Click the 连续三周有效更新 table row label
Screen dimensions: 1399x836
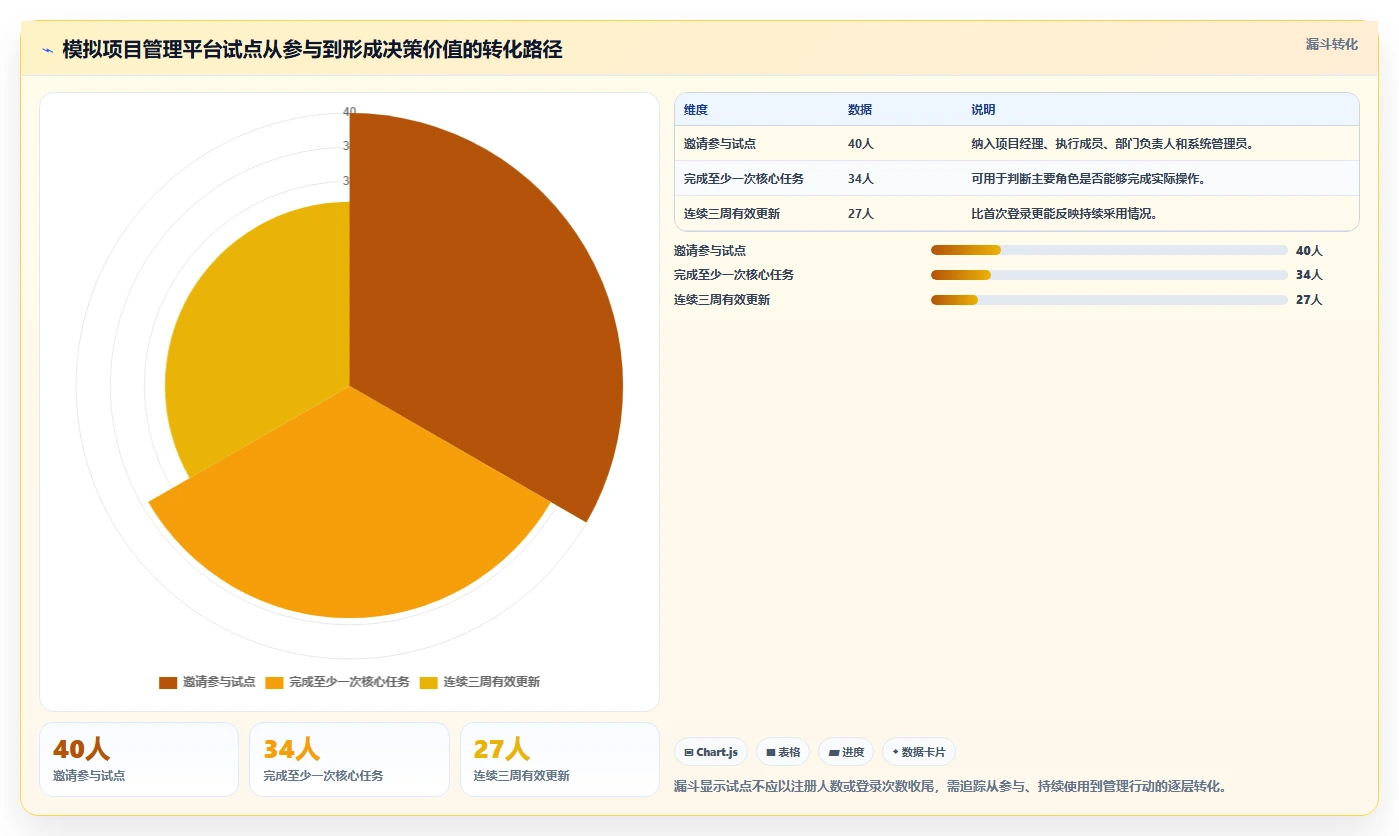point(732,214)
